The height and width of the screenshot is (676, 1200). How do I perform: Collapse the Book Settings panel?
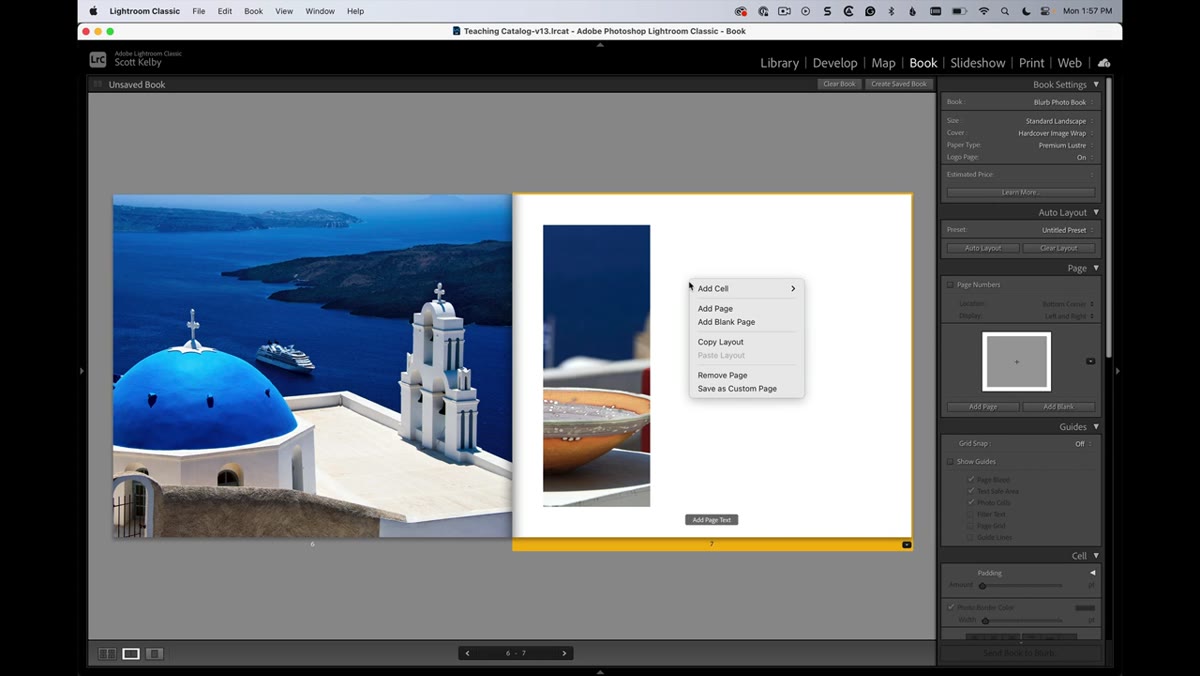tap(1096, 85)
